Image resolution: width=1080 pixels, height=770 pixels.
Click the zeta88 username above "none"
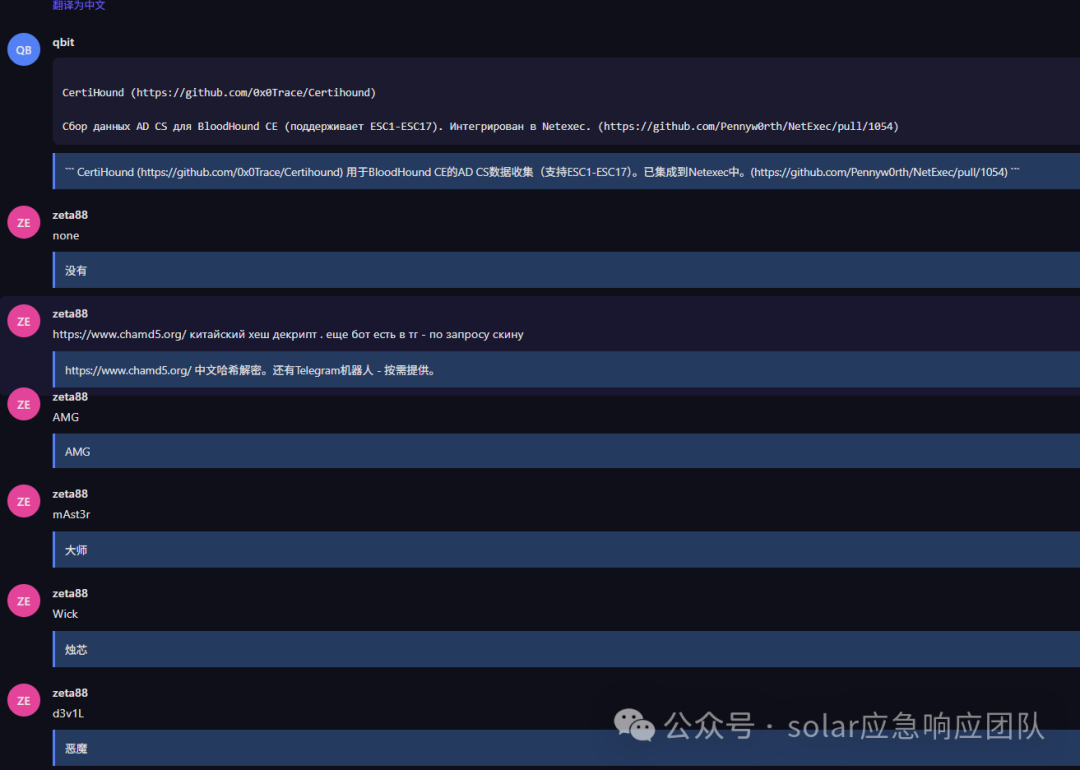(70, 215)
